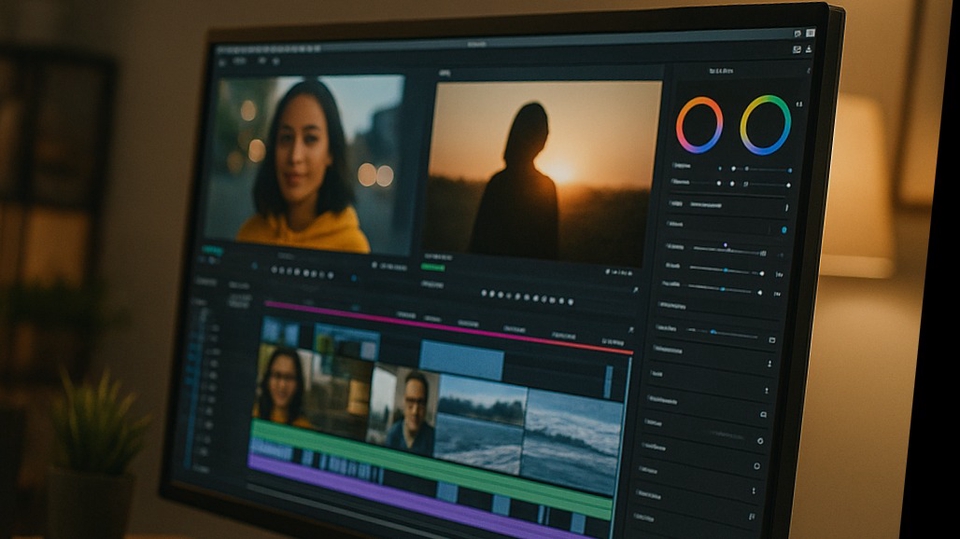
Task: Click the source monitor showing woman in yellow hoodie
Action: pyautogui.click(x=307, y=164)
